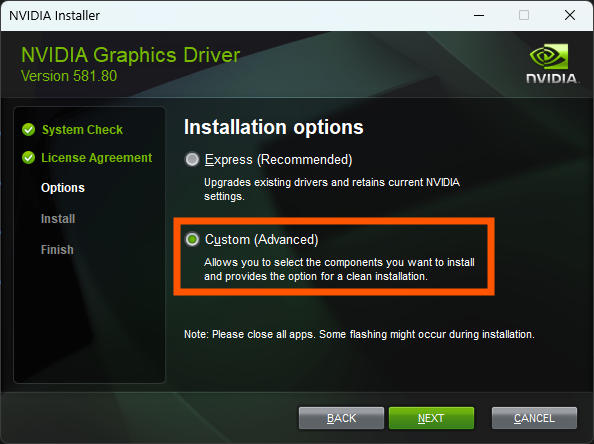This screenshot has width=594, height=444.
Task: Select the Install step in sidebar
Action: pos(58,219)
